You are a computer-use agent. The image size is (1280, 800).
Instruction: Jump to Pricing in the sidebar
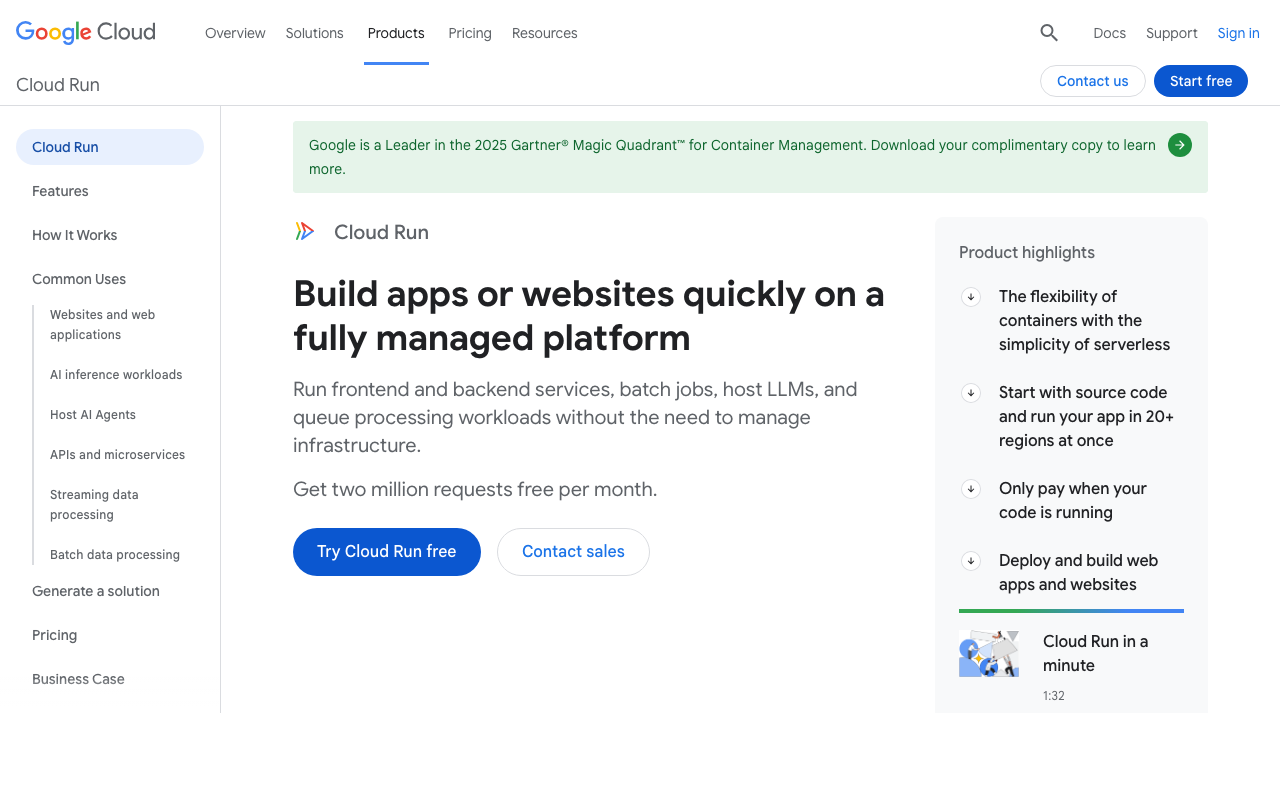pyautogui.click(x=54, y=635)
